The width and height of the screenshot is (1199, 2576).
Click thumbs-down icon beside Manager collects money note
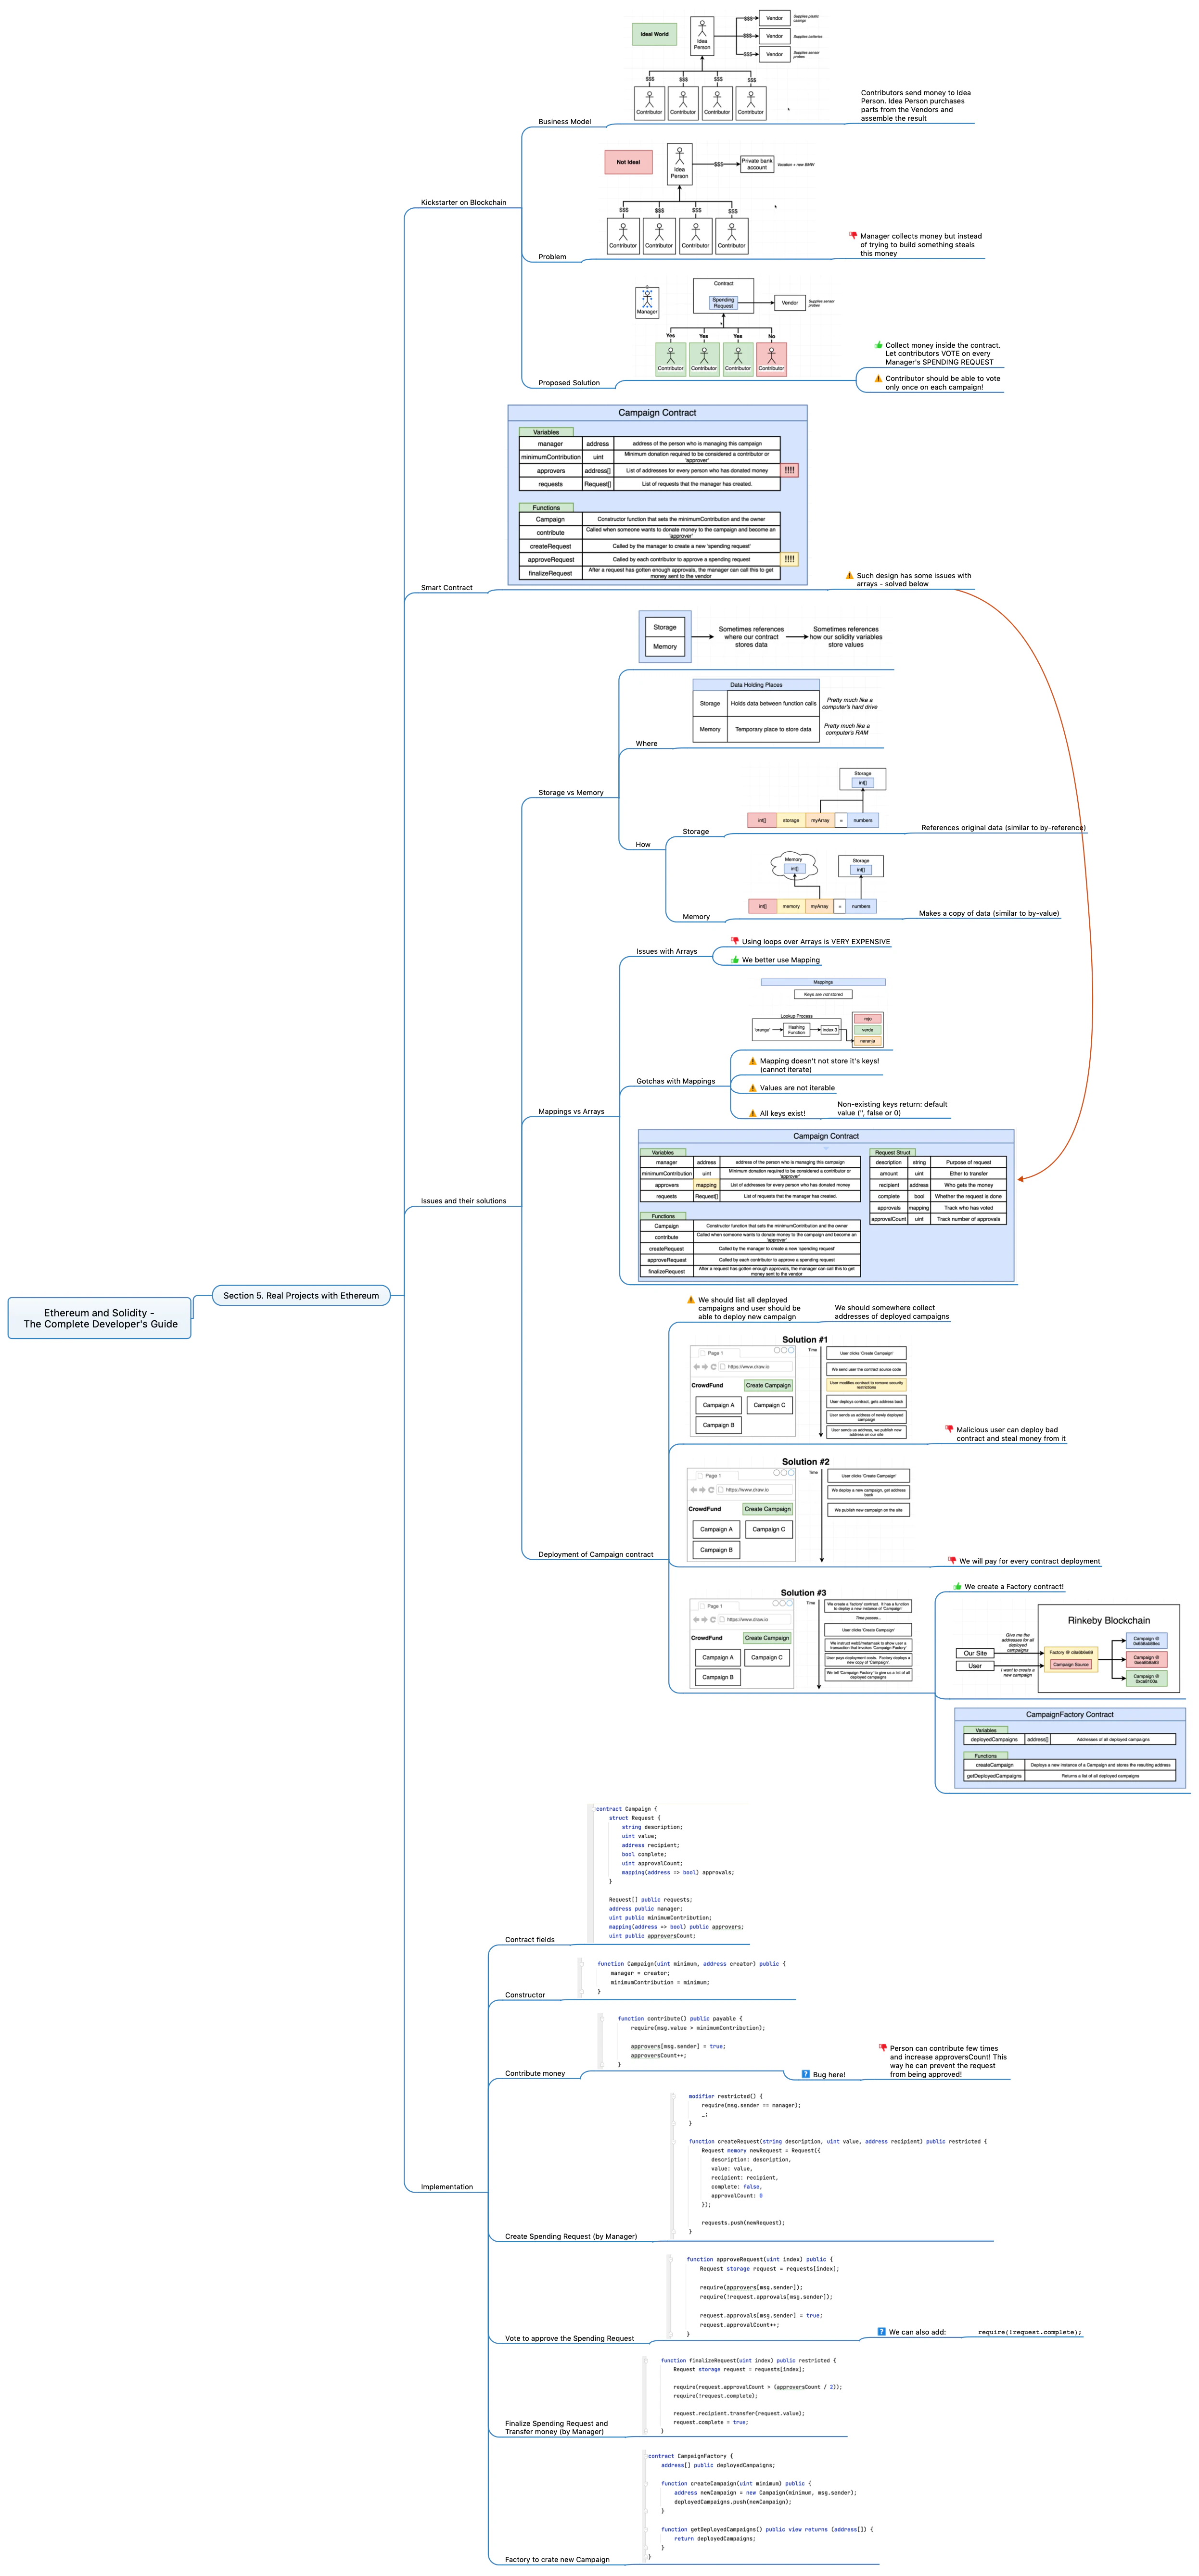pyautogui.click(x=853, y=236)
